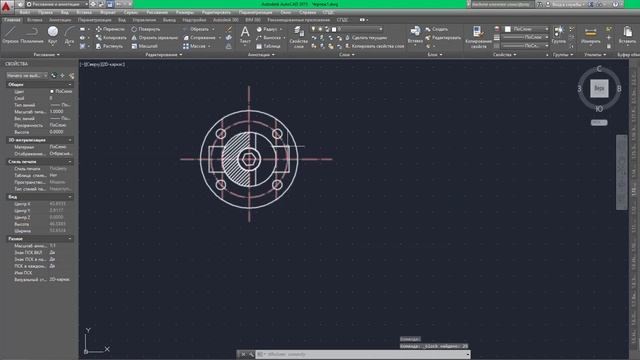Click the Растянуть (Stretch) tool
This screenshot has height=360, width=640.
point(109,46)
